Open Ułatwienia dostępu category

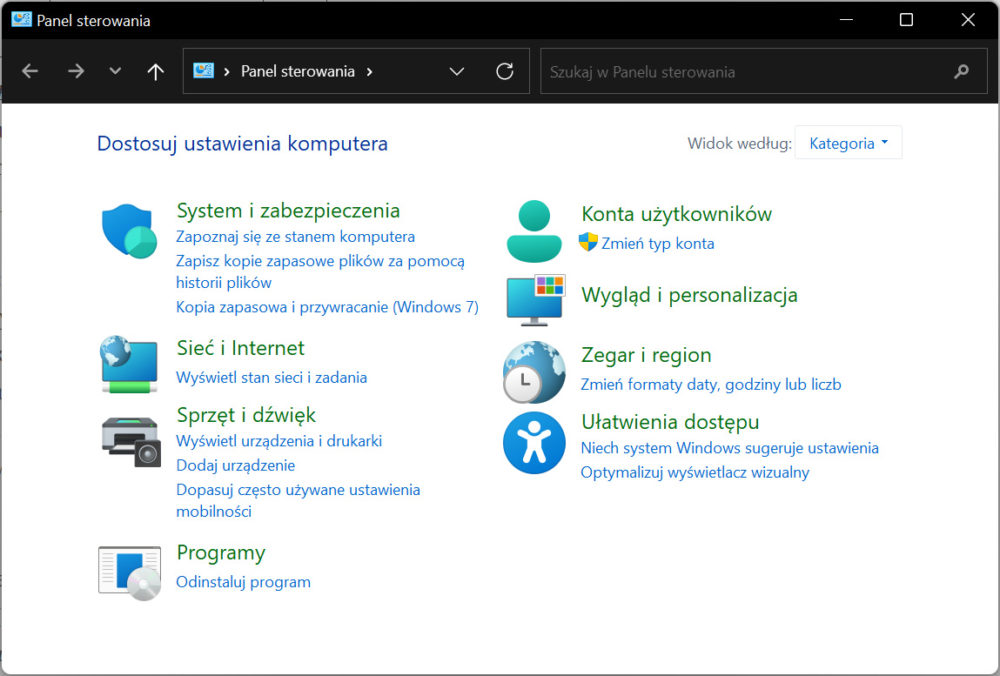(670, 422)
